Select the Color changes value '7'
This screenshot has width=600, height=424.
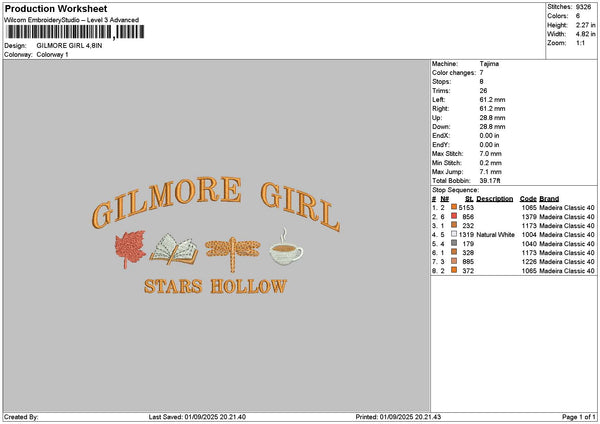tap(481, 73)
